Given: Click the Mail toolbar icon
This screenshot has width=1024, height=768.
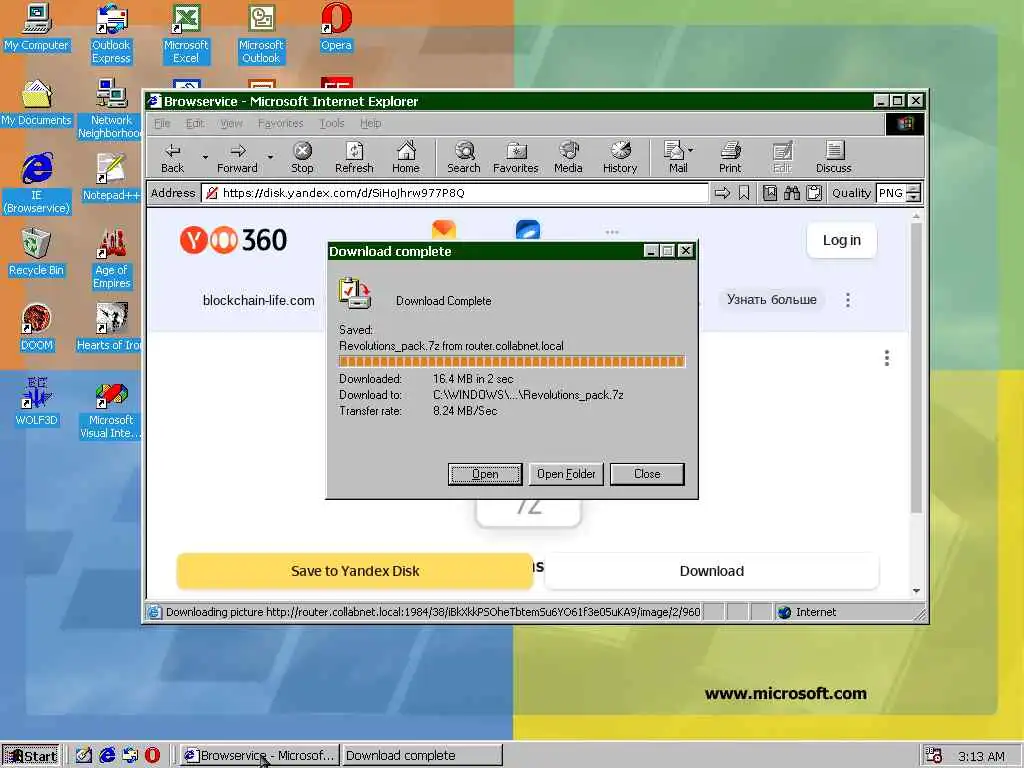Looking at the screenshot, I should pyautogui.click(x=675, y=157).
